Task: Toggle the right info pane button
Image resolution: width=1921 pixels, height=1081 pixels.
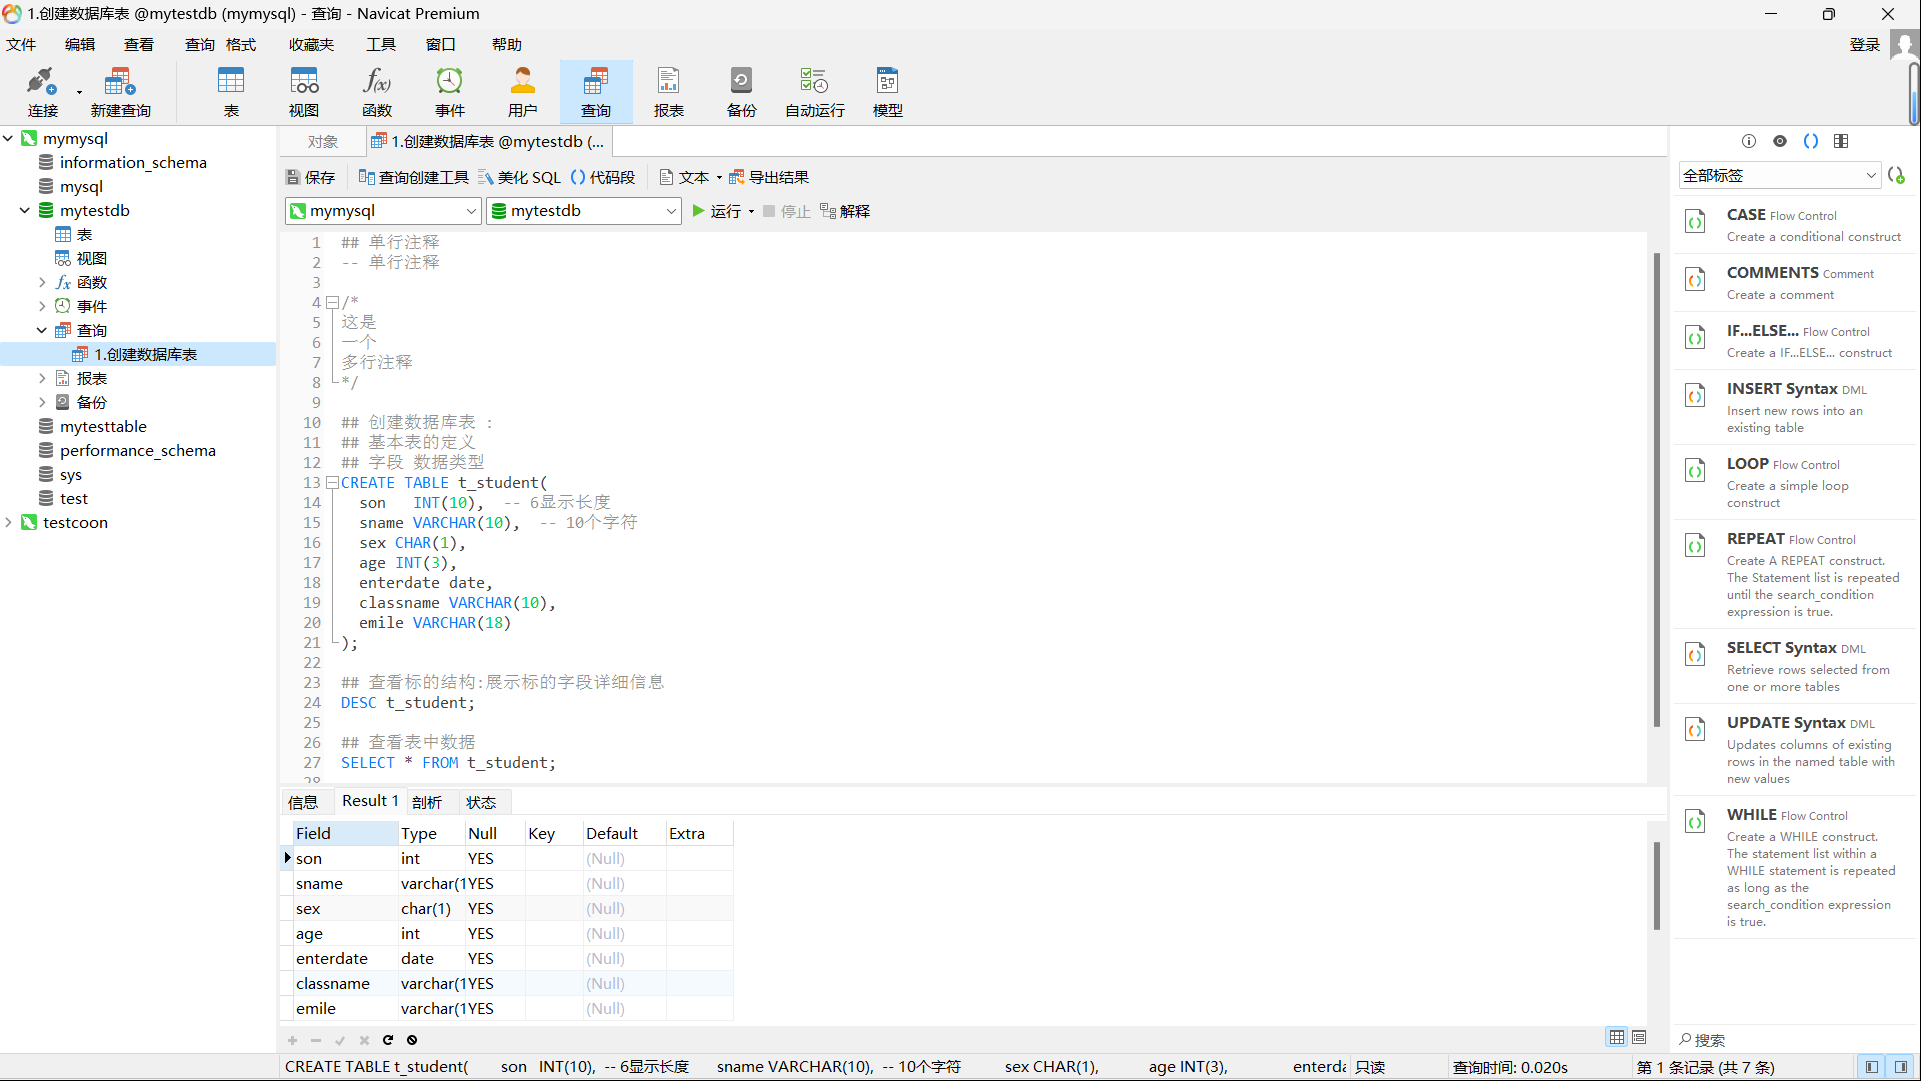Action: tap(1901, 1067)
